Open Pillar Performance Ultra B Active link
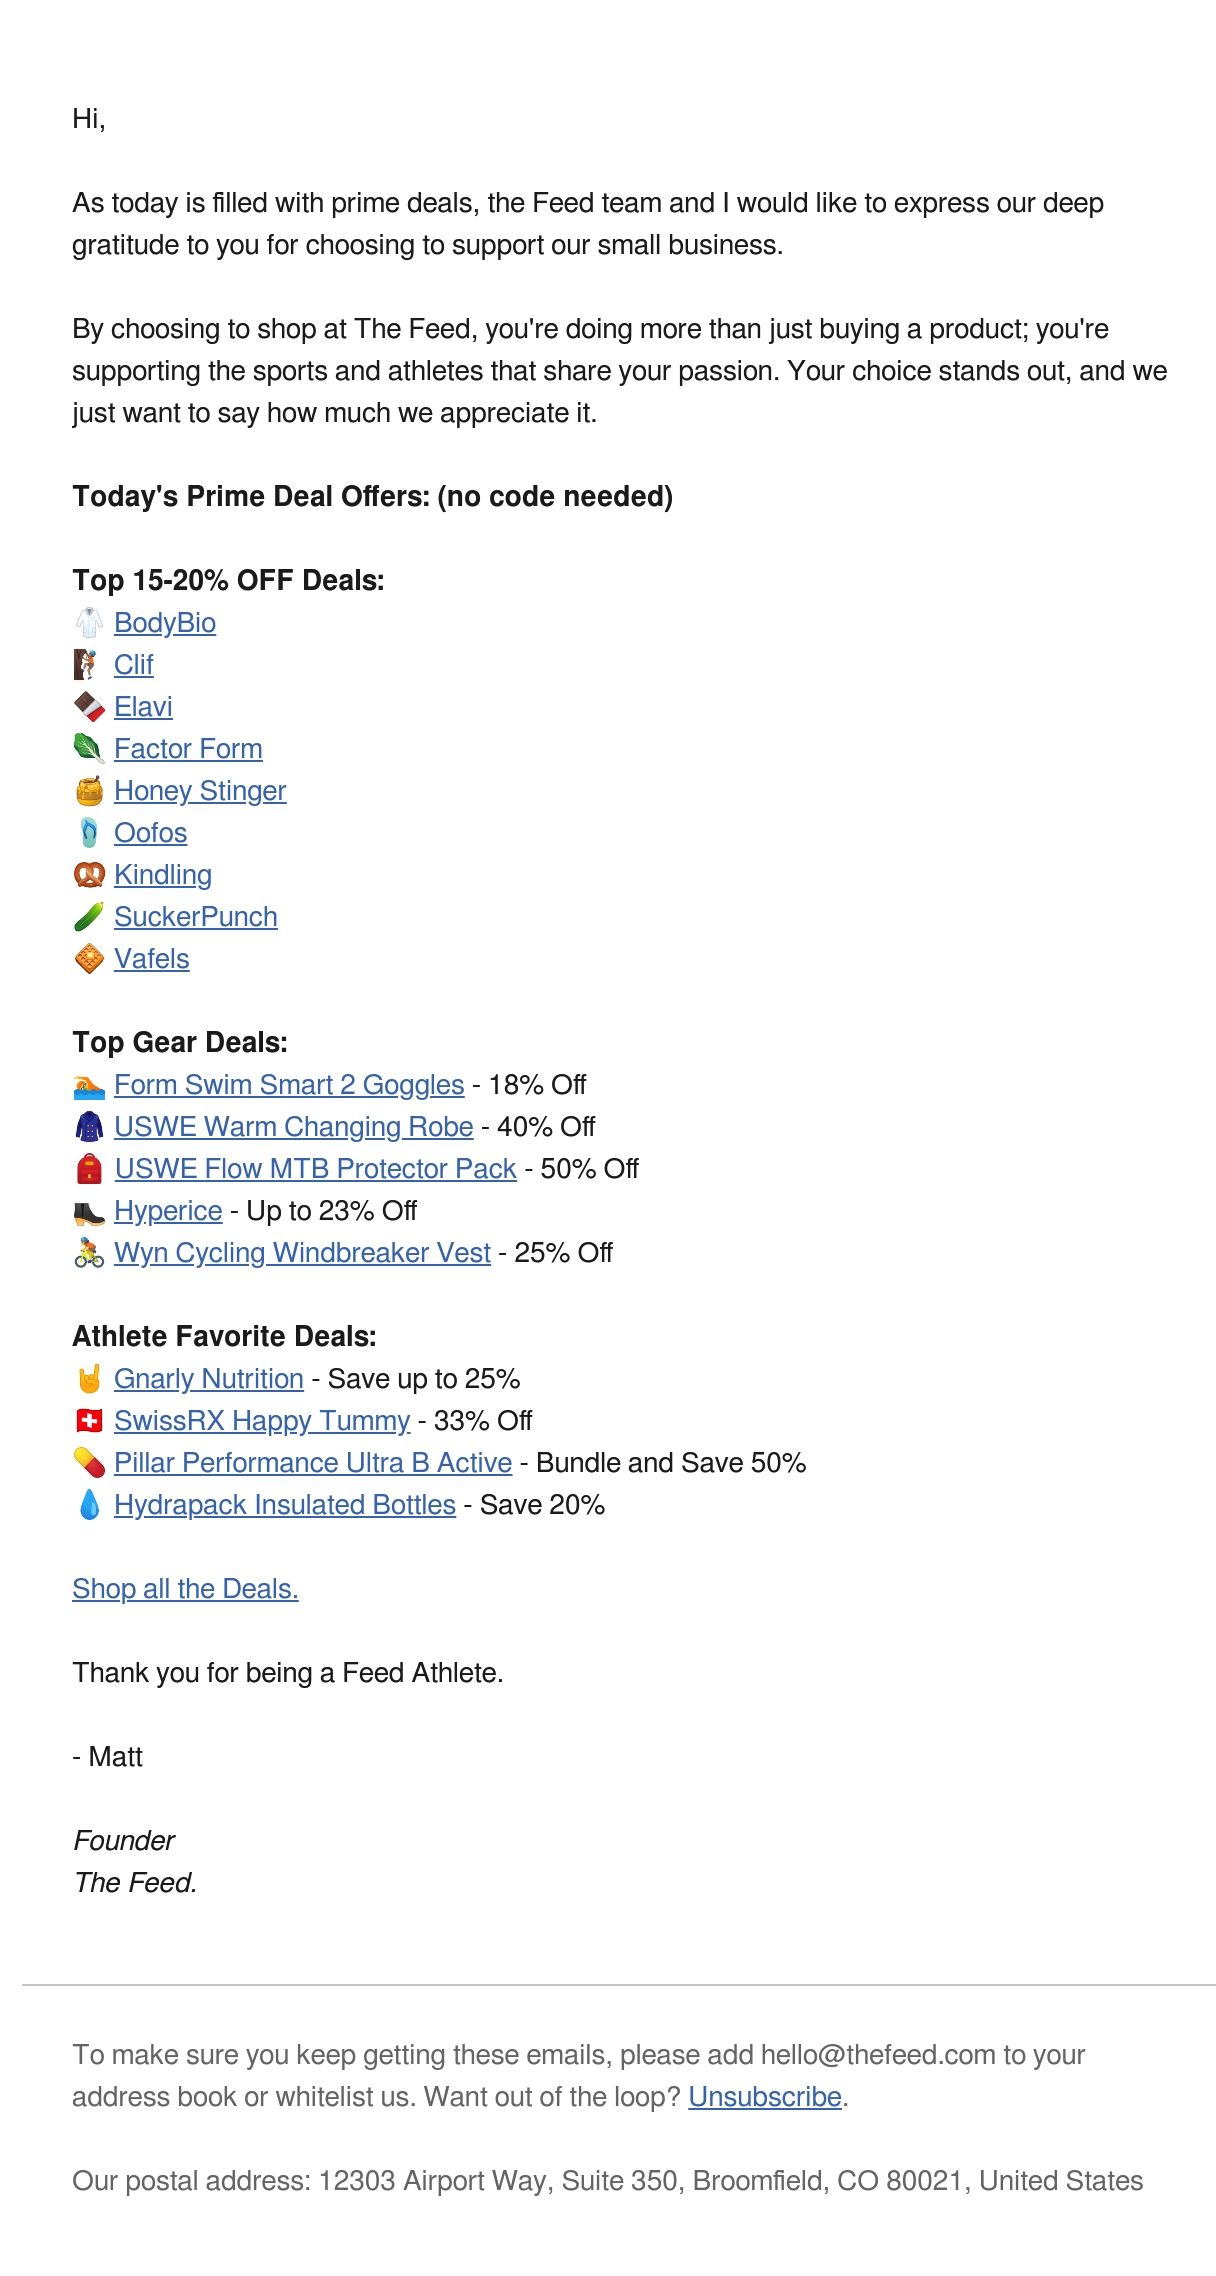Screen dimensions: 1216x2276 (313, 1463)
